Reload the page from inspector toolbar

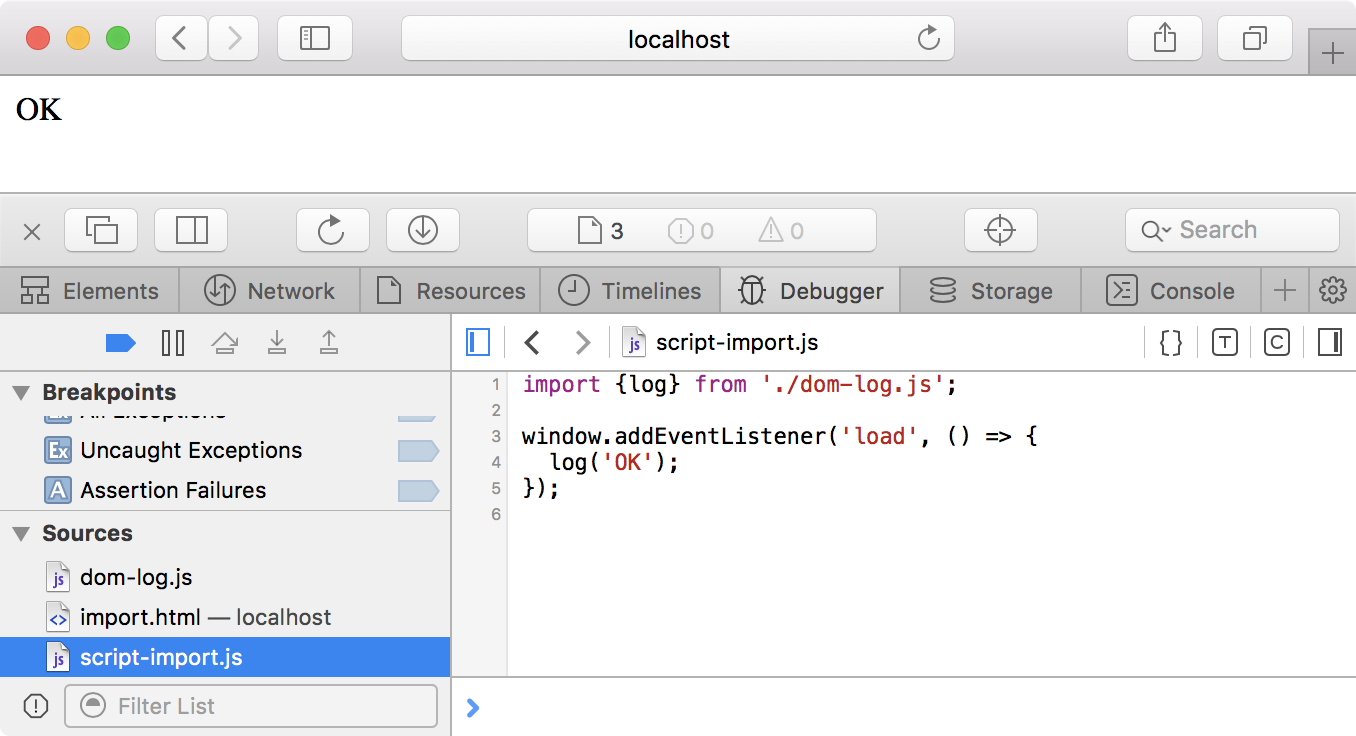point(332,231)
